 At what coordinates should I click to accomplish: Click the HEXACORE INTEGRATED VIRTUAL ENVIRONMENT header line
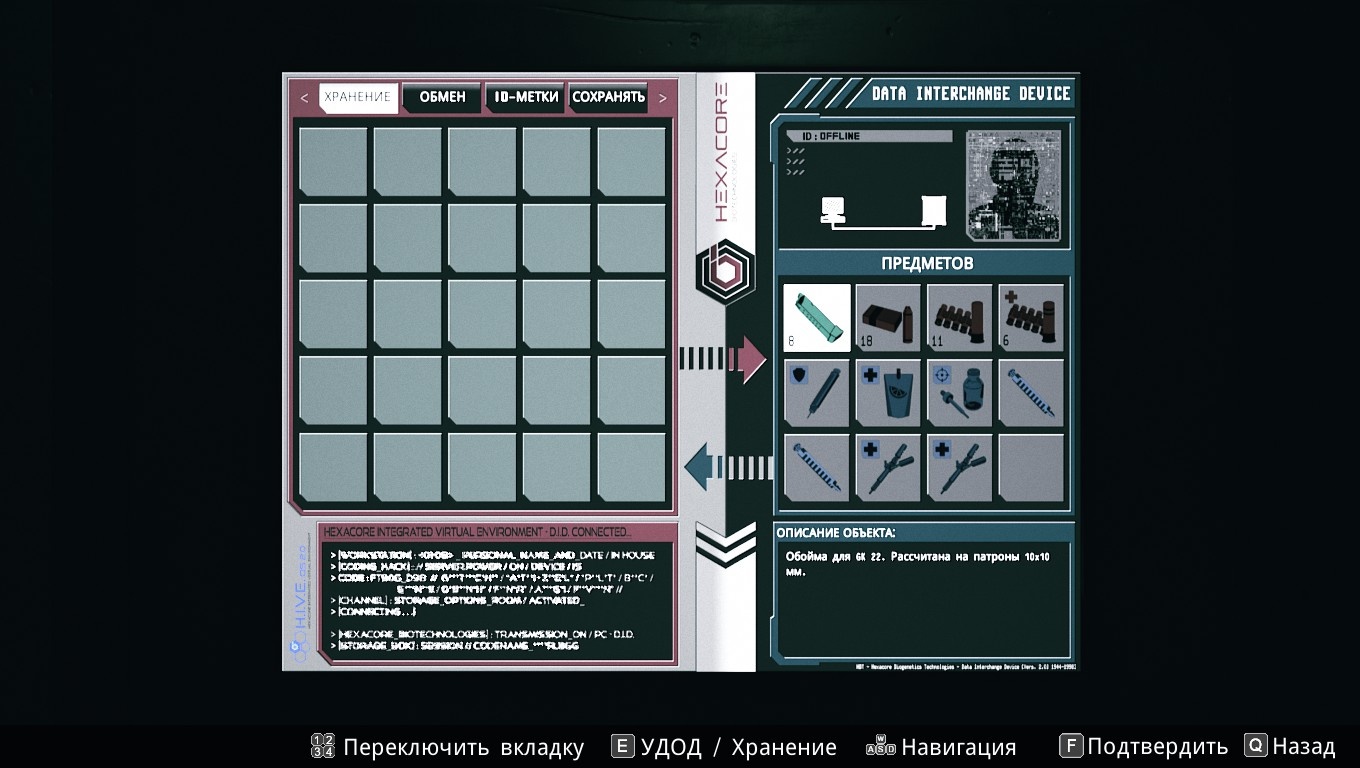(477, 532)
